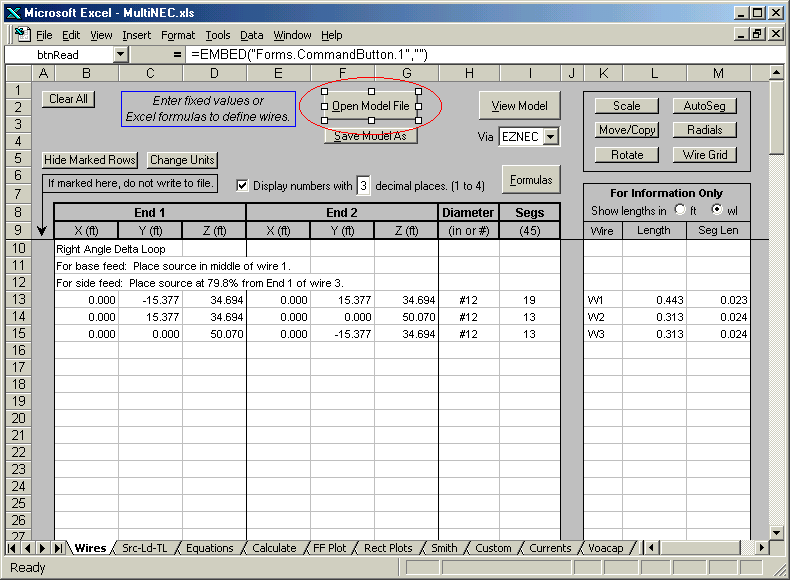Expand the Via EZNEC dropdown
The height and width of the screenshot is (580, 790).
[551, 137]
